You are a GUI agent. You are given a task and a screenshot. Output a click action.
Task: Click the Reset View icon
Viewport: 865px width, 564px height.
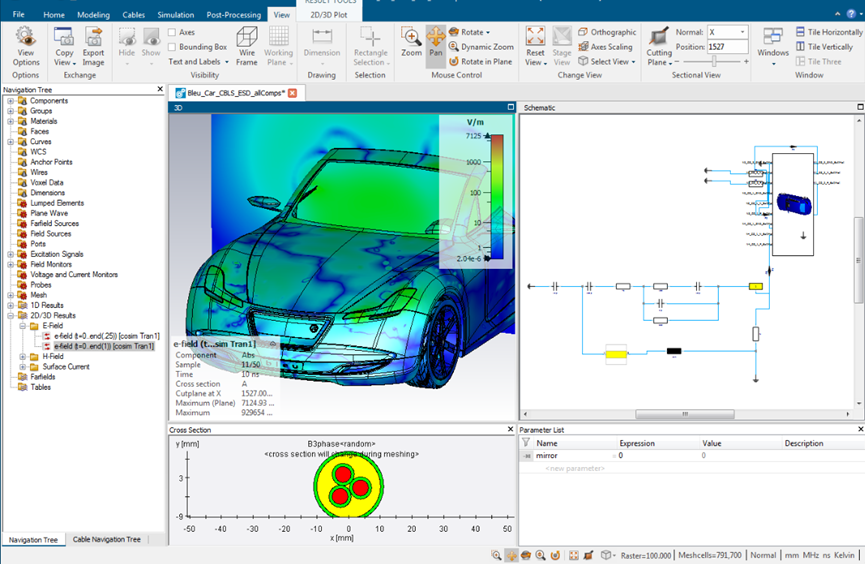tap(535, 46)
